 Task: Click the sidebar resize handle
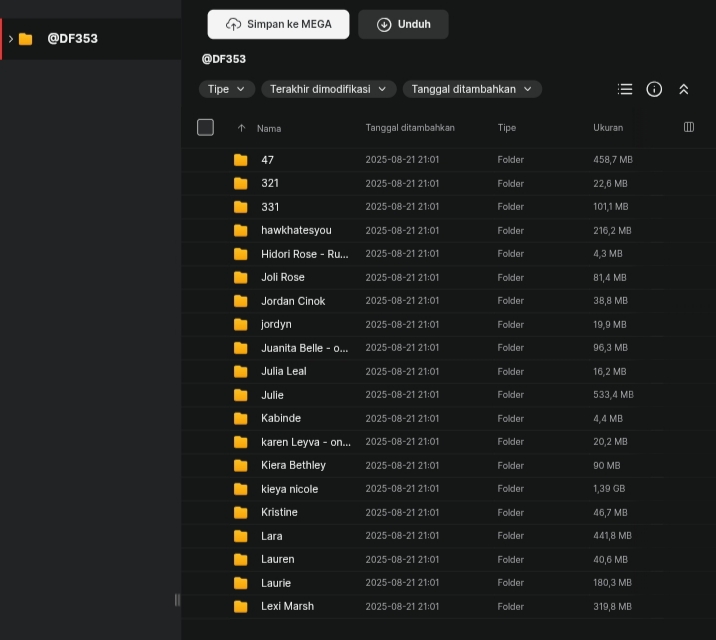pyautogui.click(x=177, y=600)
